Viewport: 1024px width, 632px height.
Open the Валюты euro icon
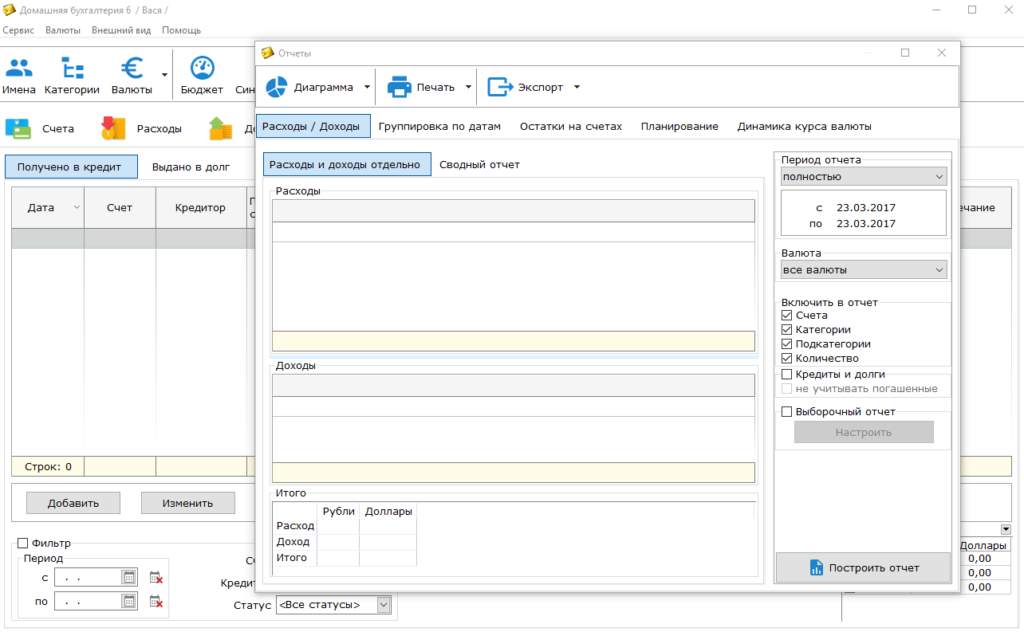tap(132, 69)
